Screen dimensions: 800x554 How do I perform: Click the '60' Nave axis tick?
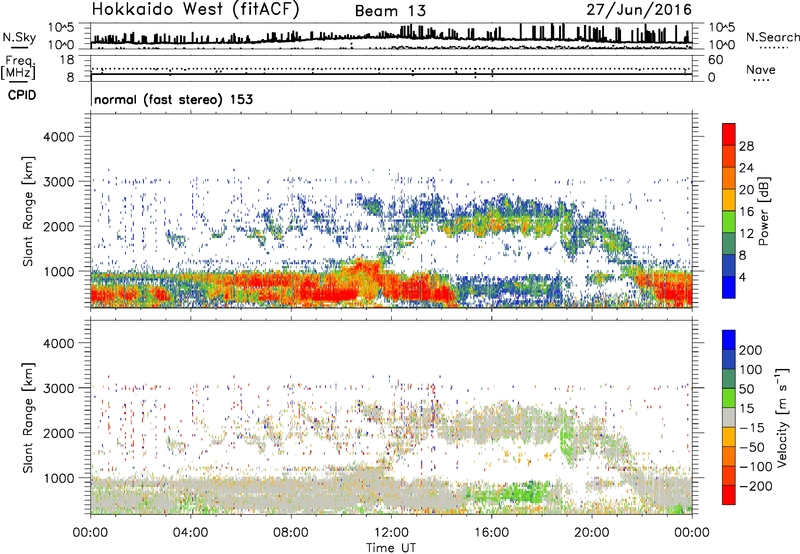coord(715,60)
